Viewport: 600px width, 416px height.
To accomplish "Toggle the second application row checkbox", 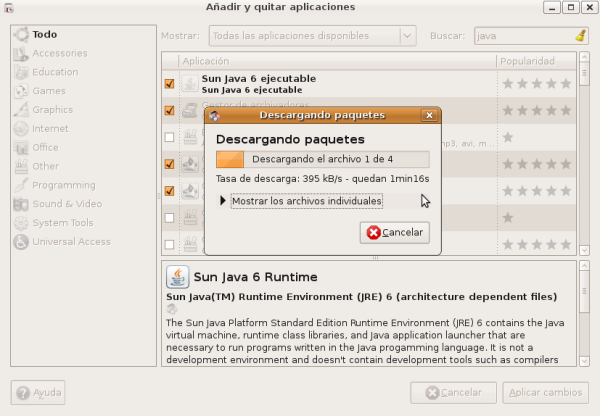I will tap(169, 110).
